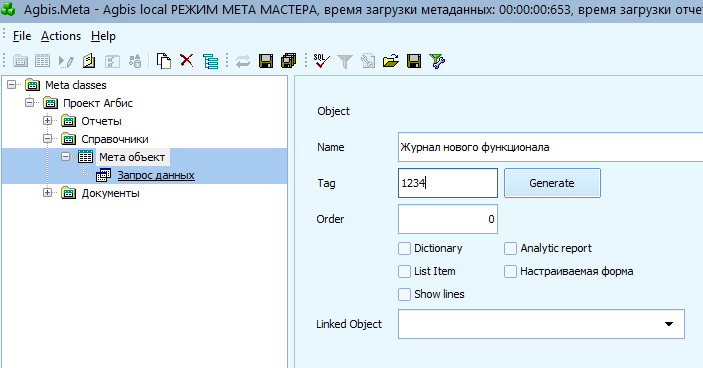The height and width of the screenshot is (368, 703).
Task: Click the grayed table object toolbar icon
Action: [43, 61]
